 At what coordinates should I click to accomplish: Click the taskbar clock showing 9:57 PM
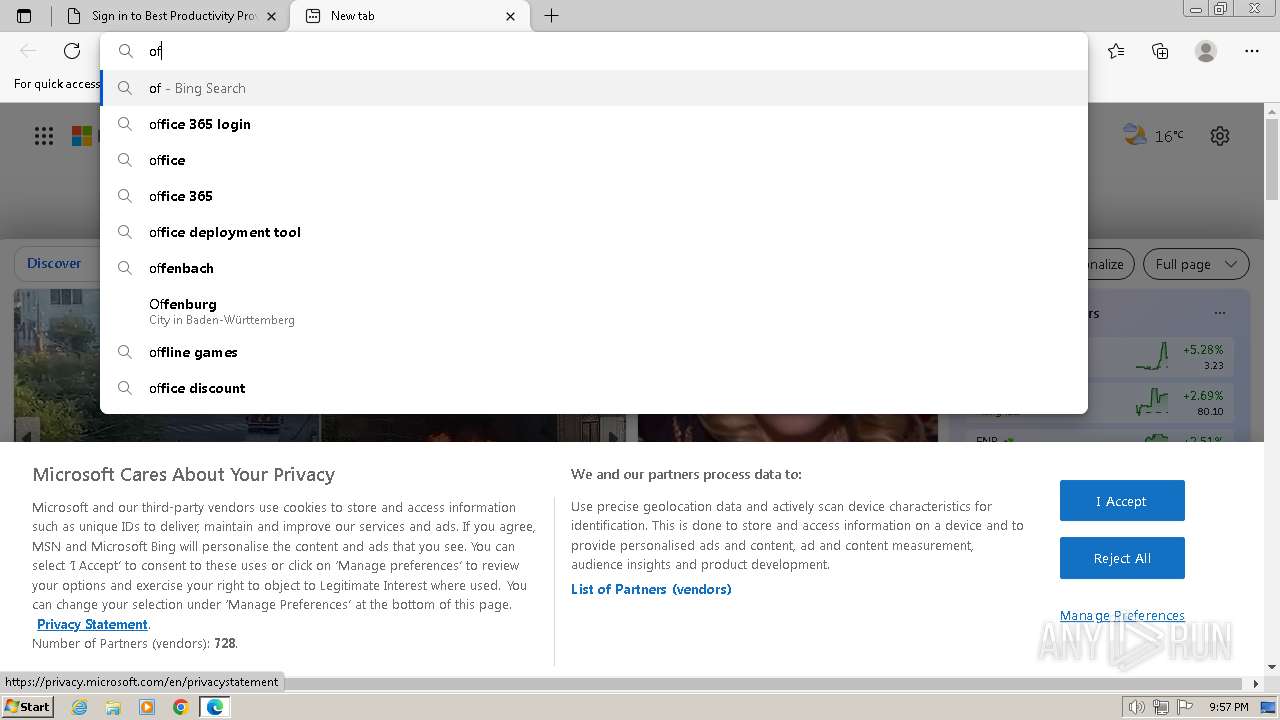pyautogui.click(x=1228, y=707)
